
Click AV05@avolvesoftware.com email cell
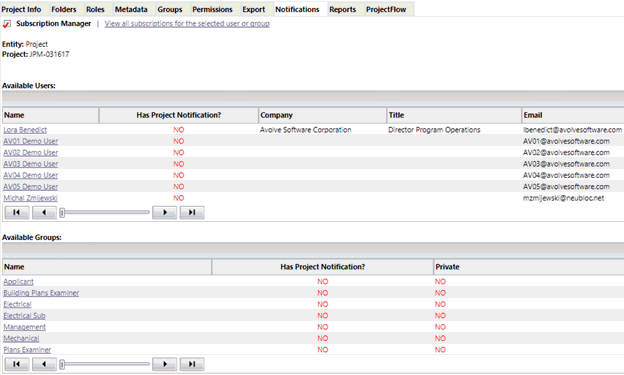tap(566, 186)
